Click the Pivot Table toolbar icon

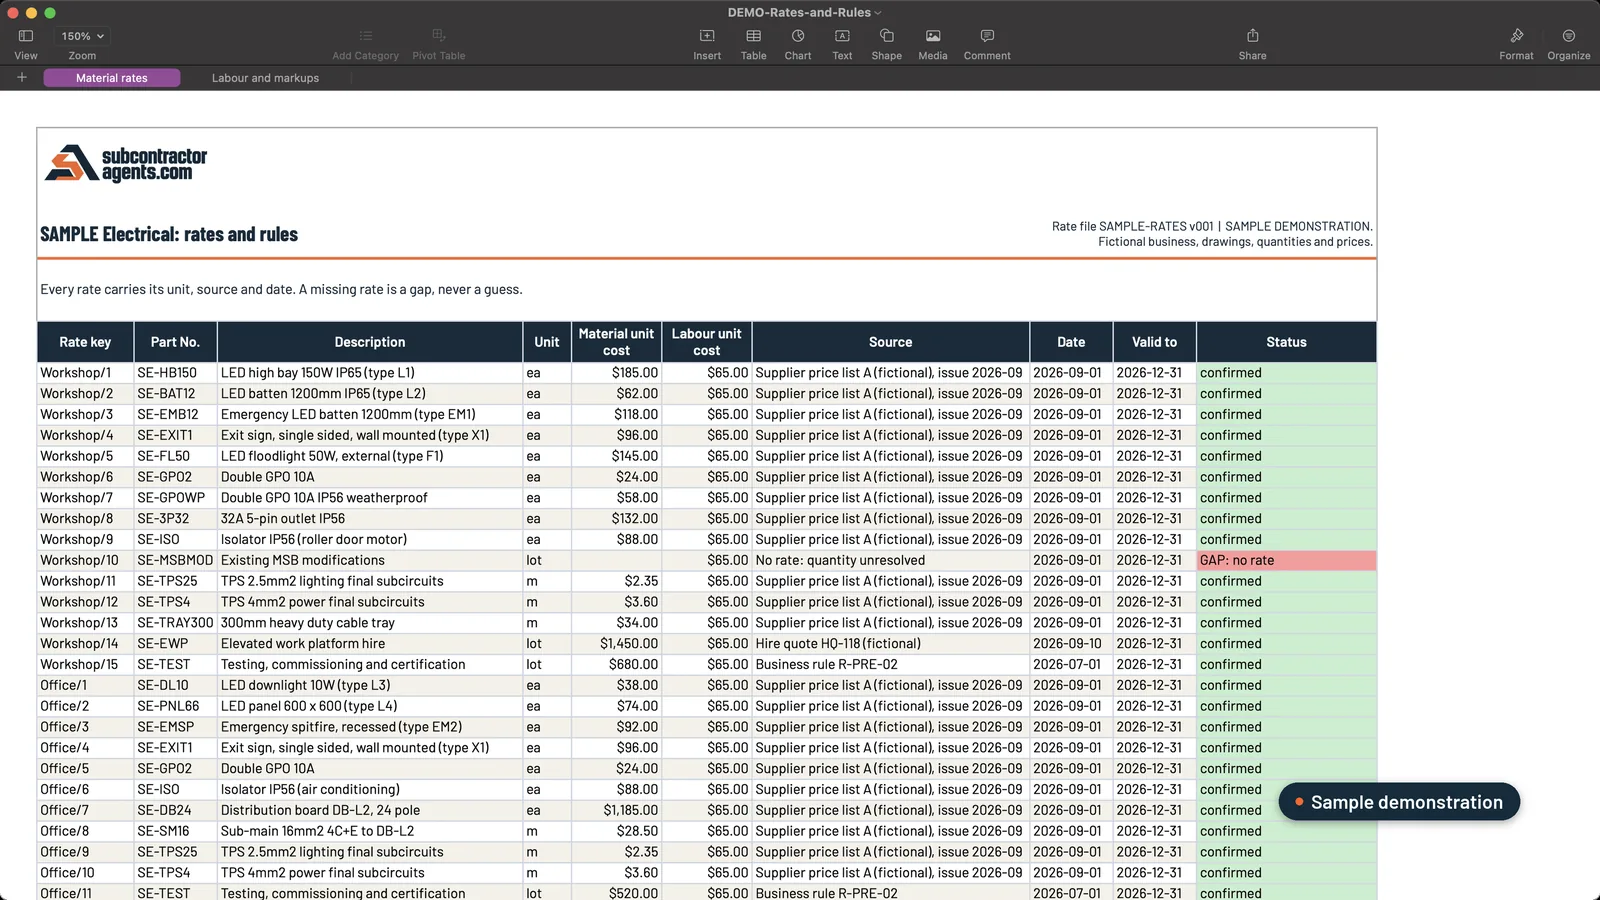(x=439, y=36)
